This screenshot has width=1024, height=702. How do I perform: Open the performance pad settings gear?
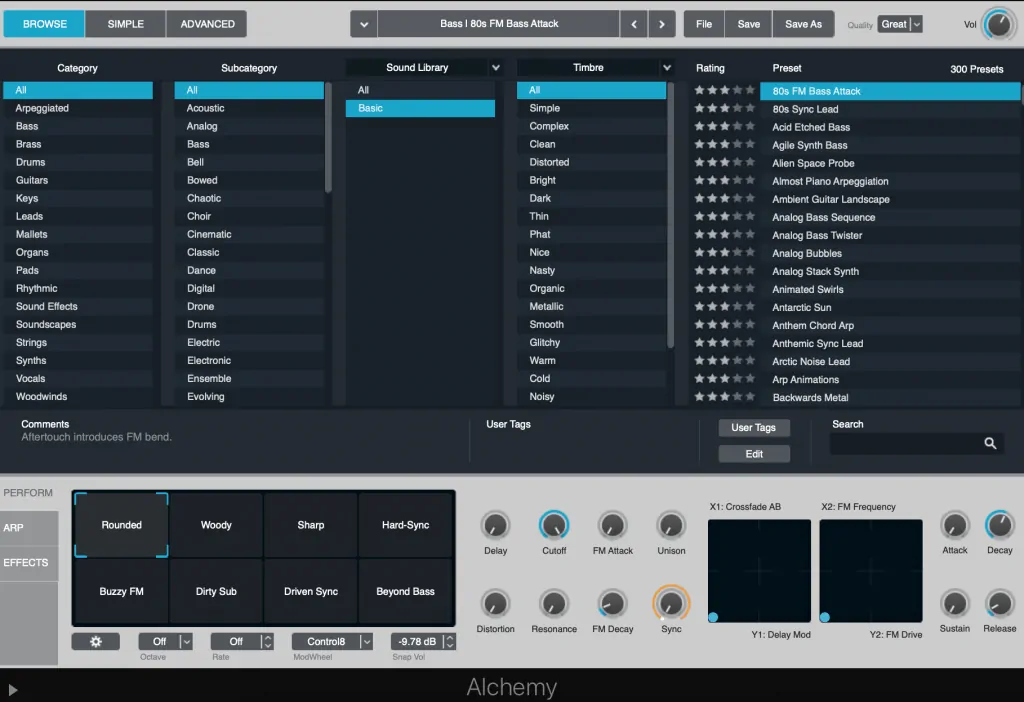pos(96,641)
